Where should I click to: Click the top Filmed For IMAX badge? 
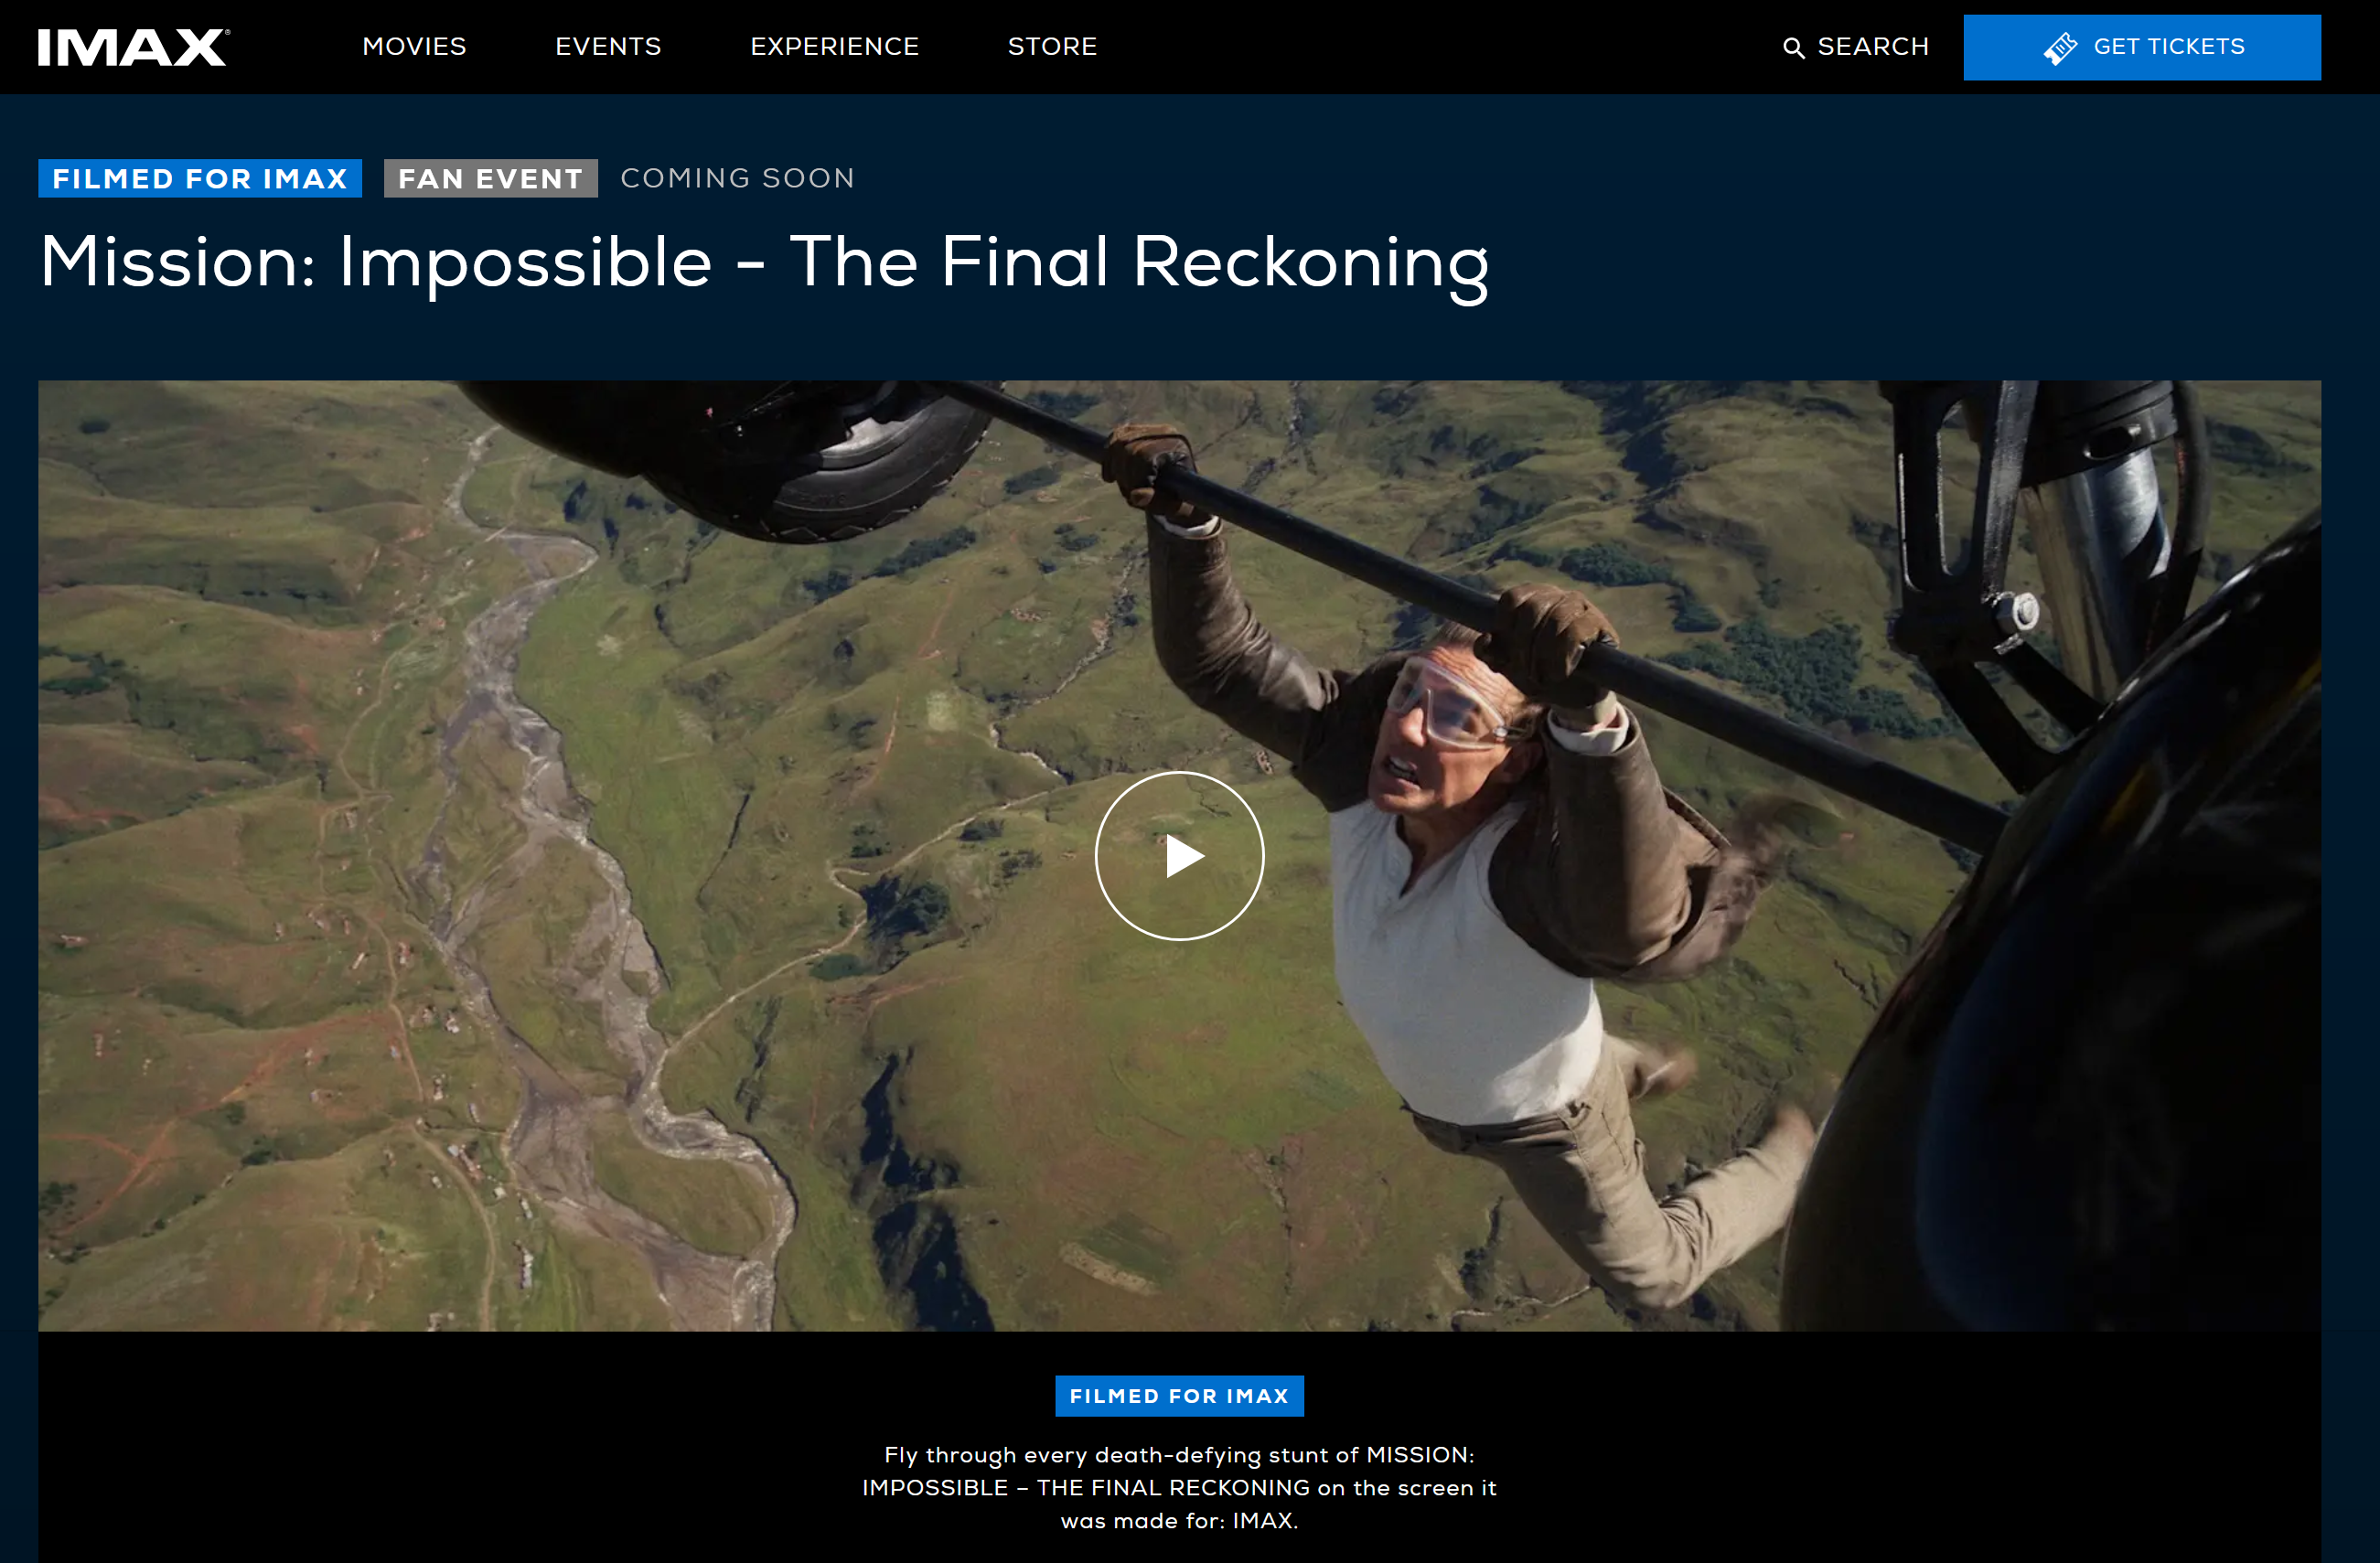click(x=200, y=179)
